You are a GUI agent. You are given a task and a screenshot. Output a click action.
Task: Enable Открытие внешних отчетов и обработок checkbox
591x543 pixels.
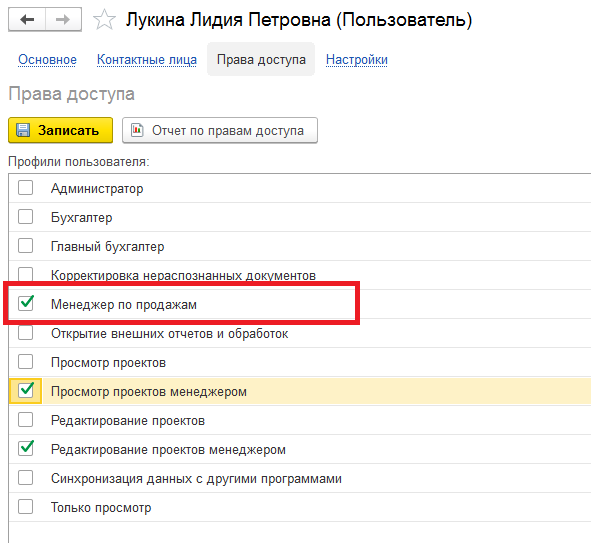26,333
